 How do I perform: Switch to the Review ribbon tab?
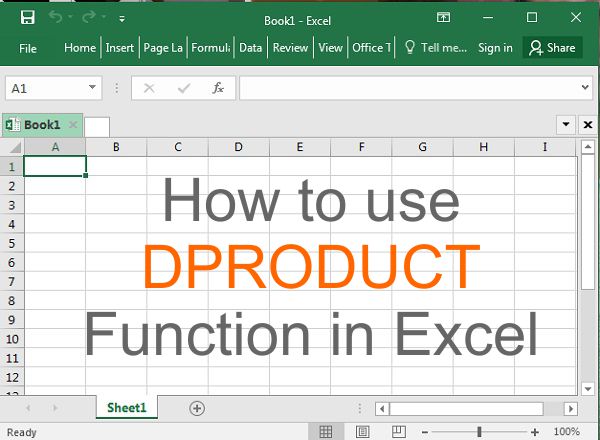290,48
